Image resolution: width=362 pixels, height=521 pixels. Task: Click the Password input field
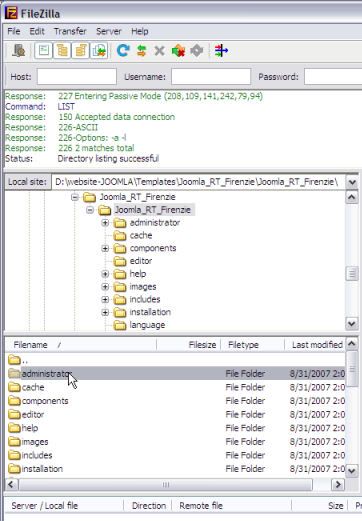tap(333, 77)
